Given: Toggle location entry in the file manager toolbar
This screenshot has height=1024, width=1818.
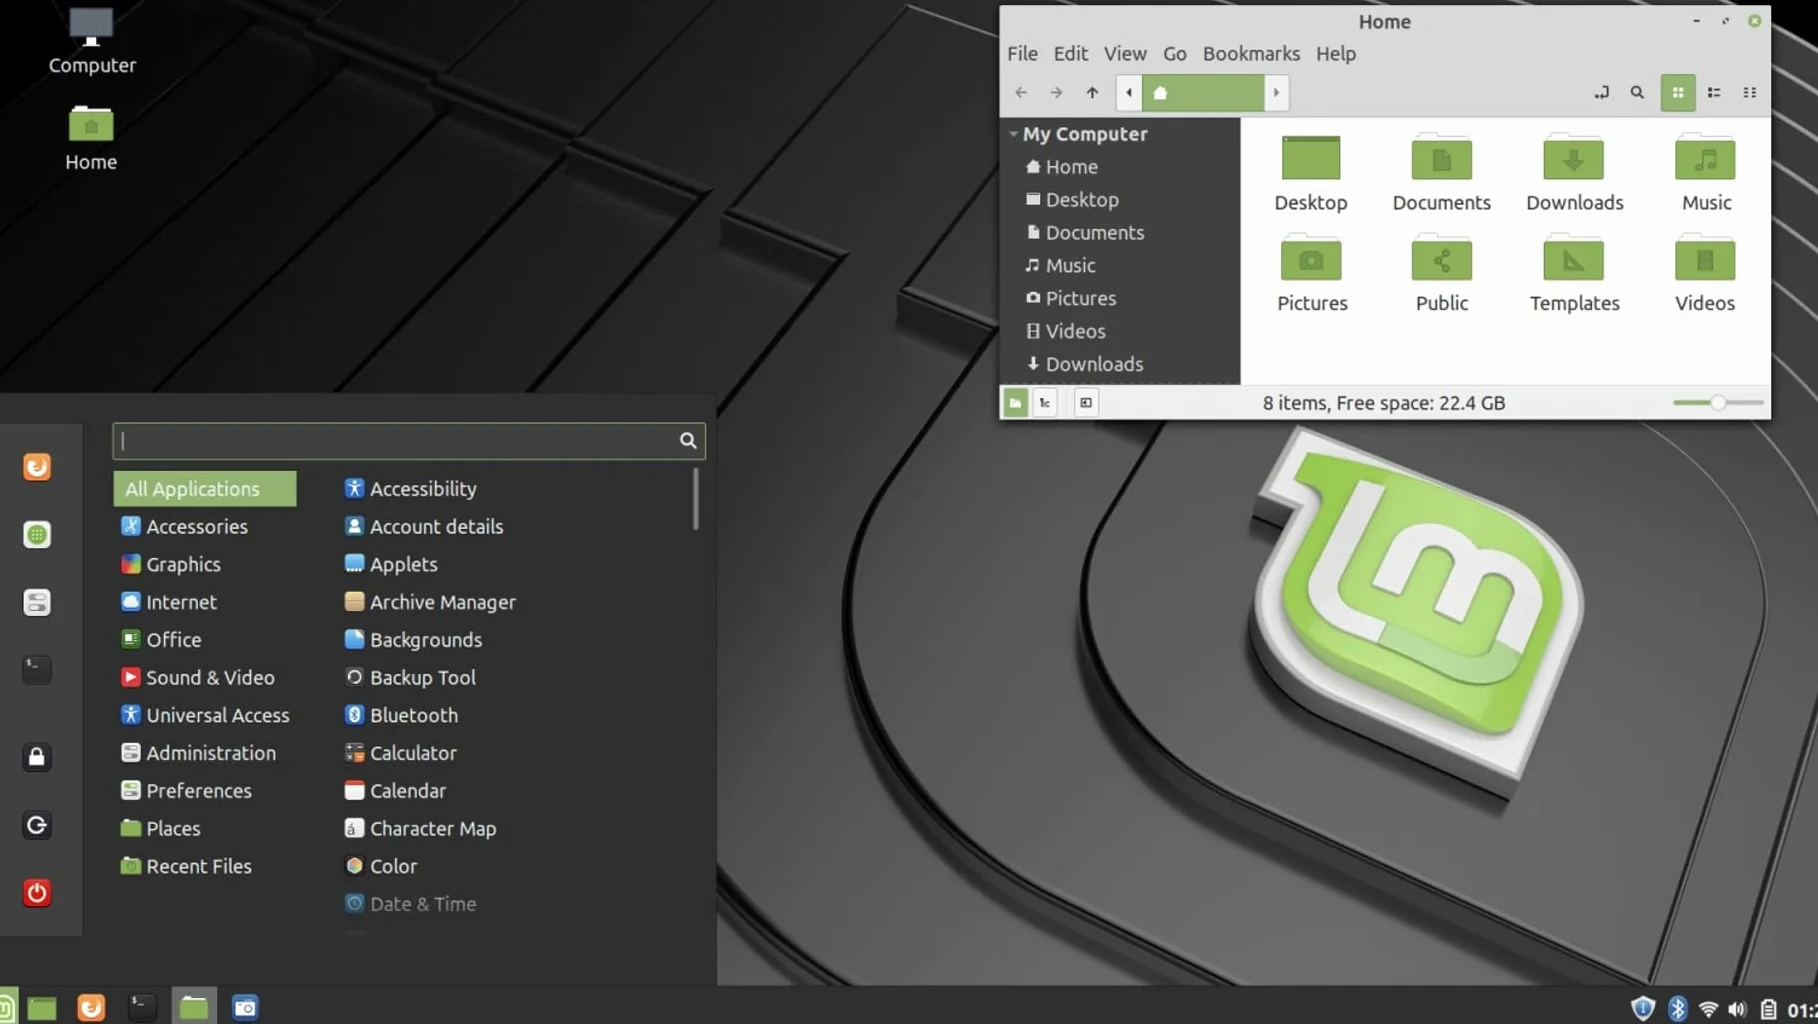Looking at the screenshot, I should [x=1602, y=93].
